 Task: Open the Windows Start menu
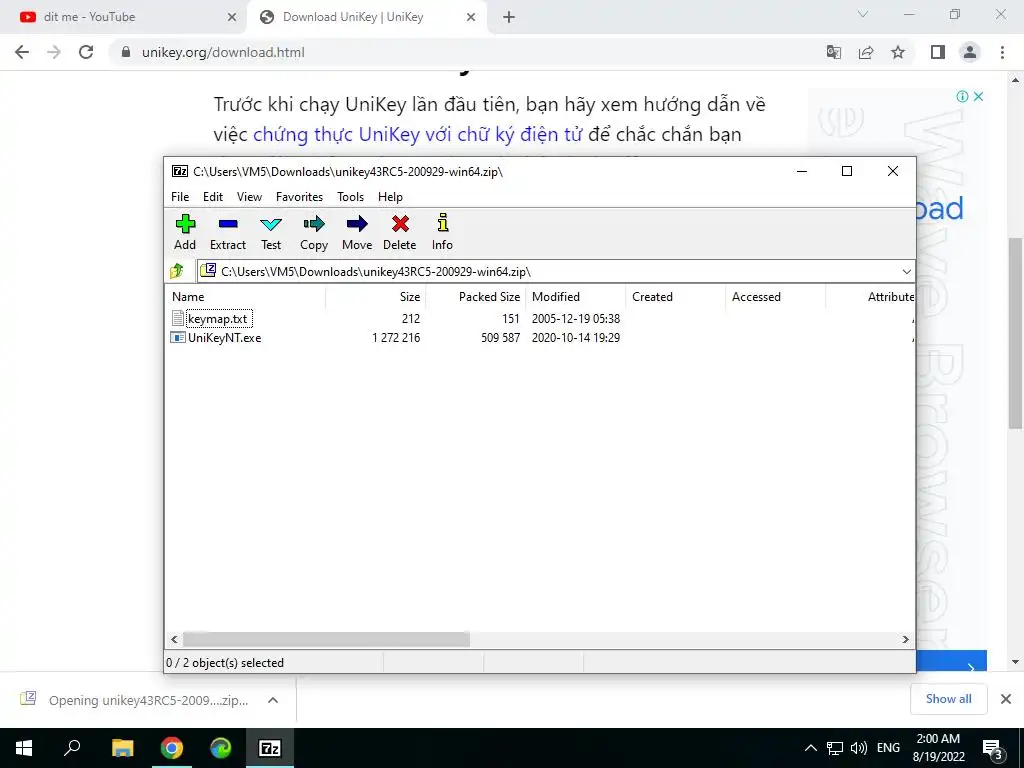[24, 748]
